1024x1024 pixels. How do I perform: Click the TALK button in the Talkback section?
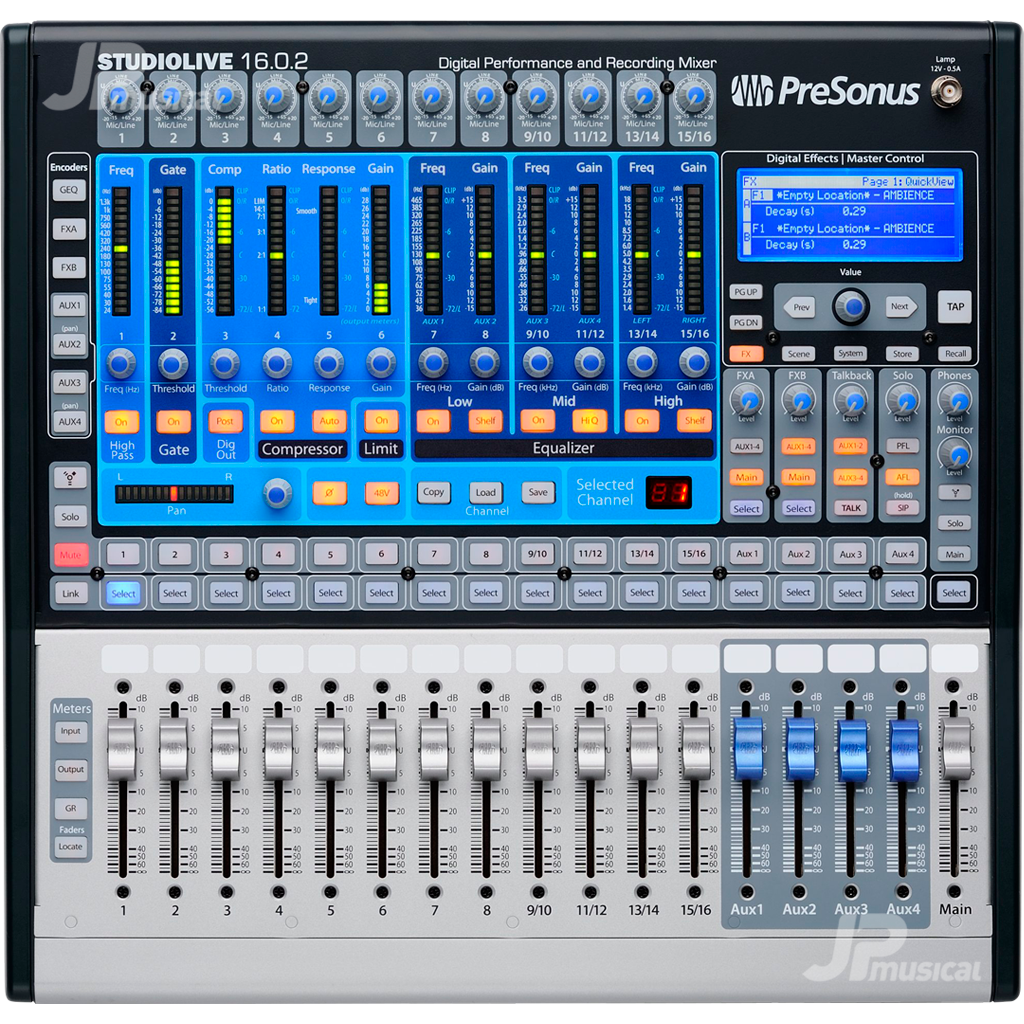click(850, 508)
